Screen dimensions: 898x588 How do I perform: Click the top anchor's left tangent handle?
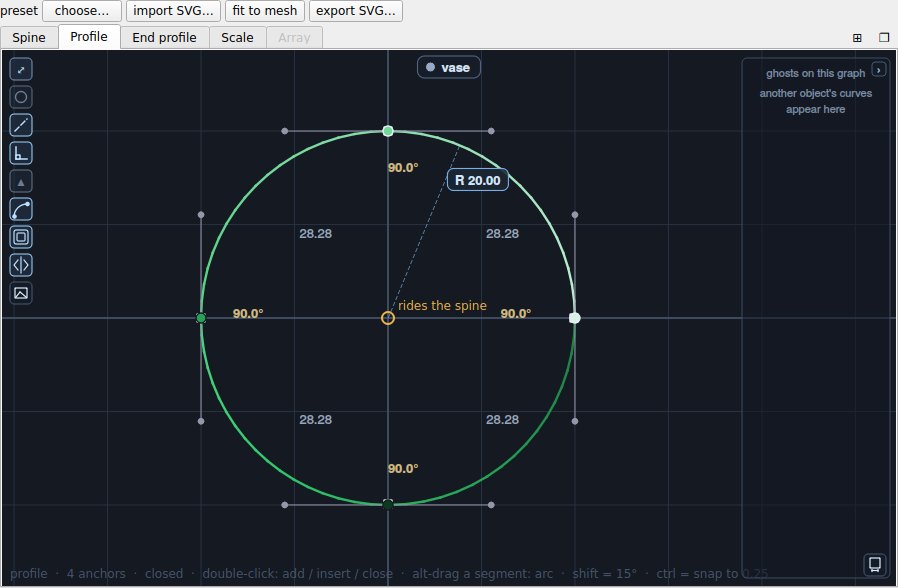pyautogui.click(x=285, y=131)
